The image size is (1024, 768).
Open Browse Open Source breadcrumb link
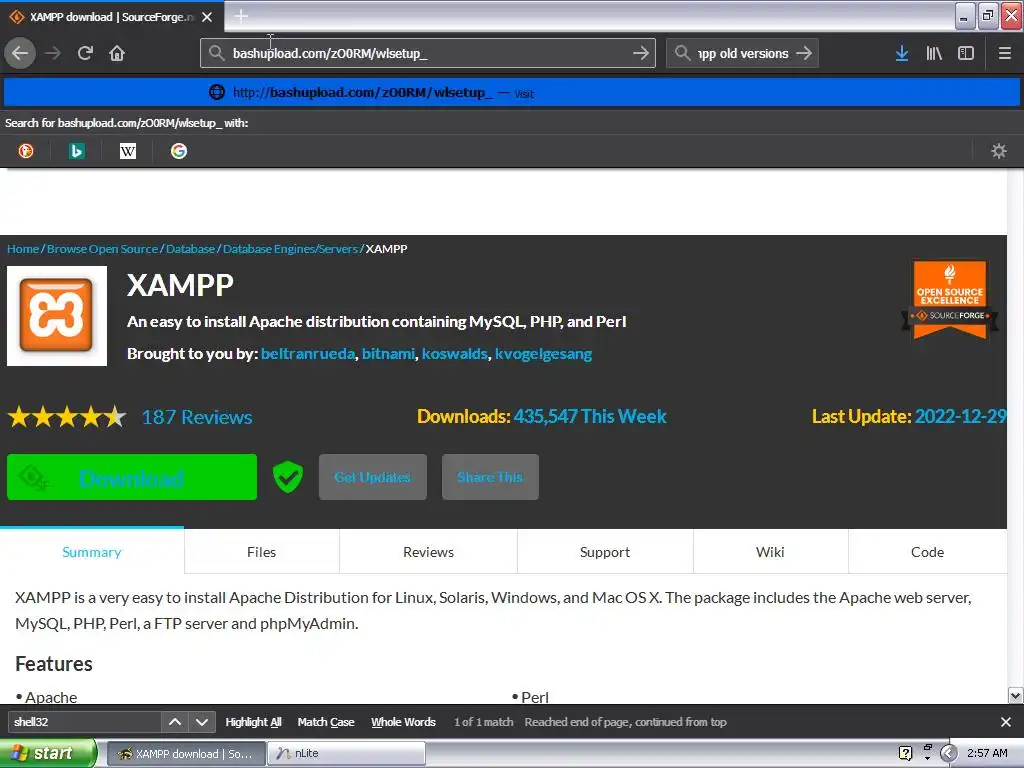coord(103,248)
